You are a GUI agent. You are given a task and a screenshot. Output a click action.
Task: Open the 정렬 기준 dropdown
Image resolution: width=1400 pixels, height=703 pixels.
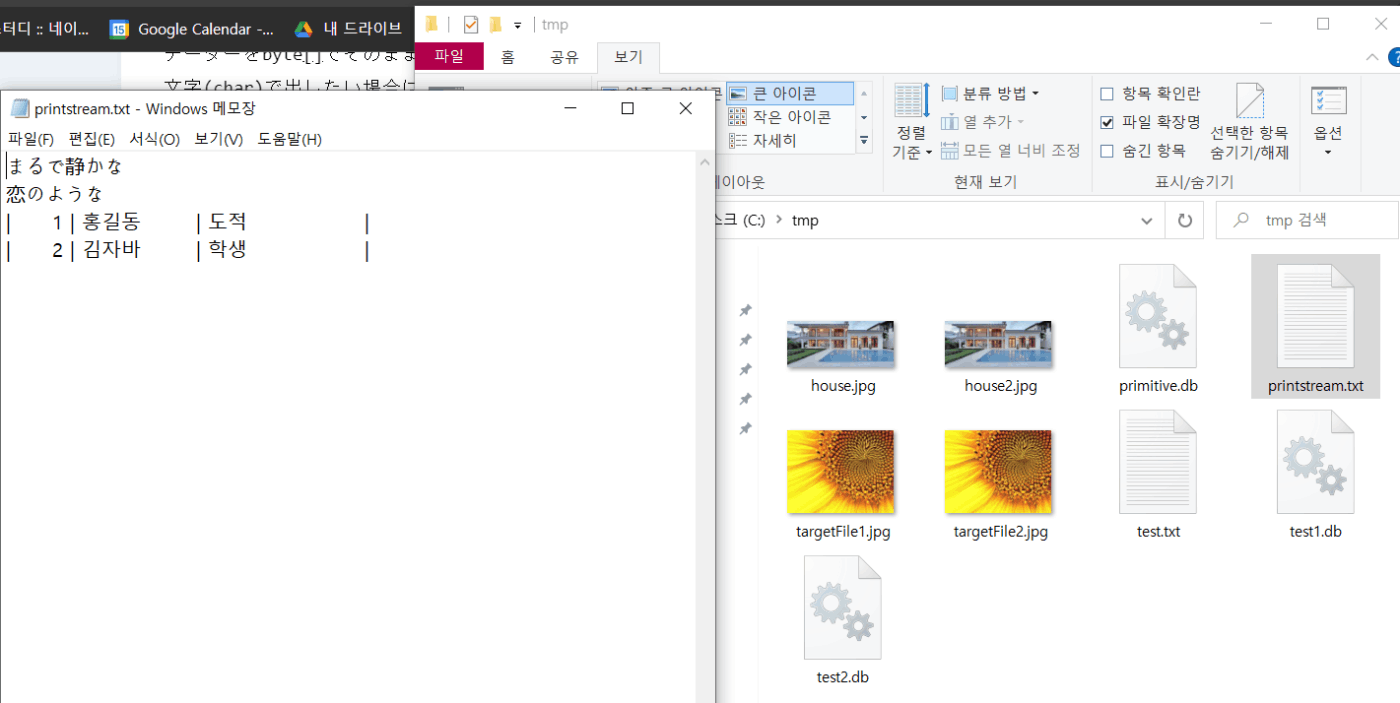911,122
